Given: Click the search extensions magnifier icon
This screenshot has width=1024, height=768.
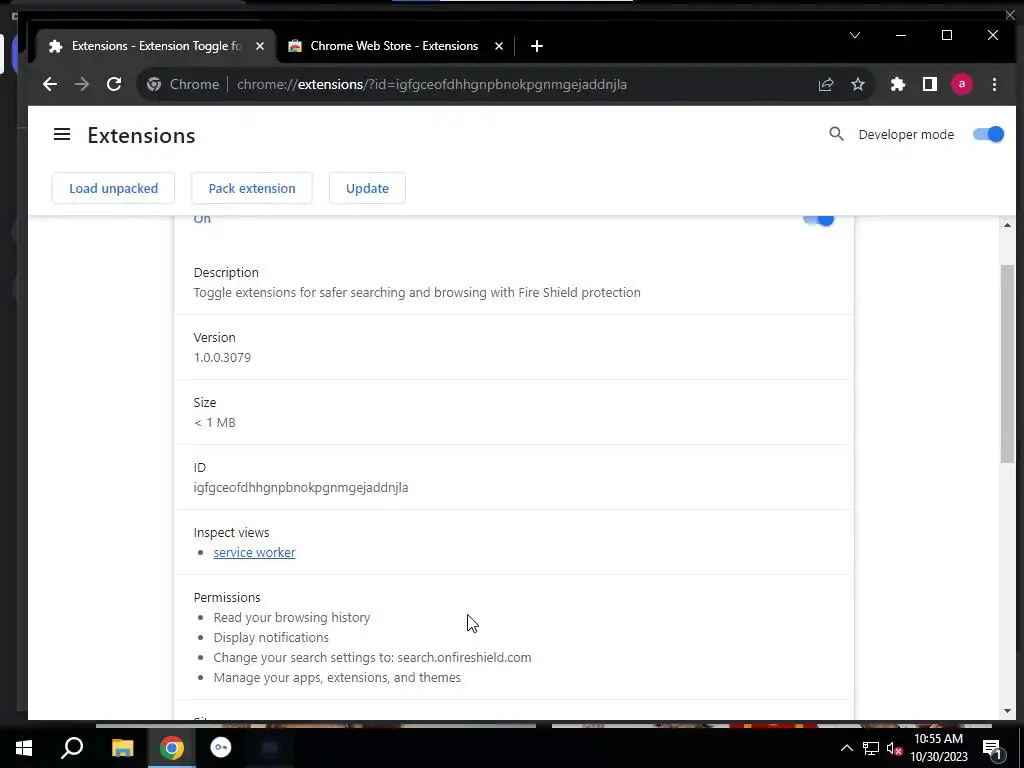Looking at the screenshot, I should click(x=836, y=135).
